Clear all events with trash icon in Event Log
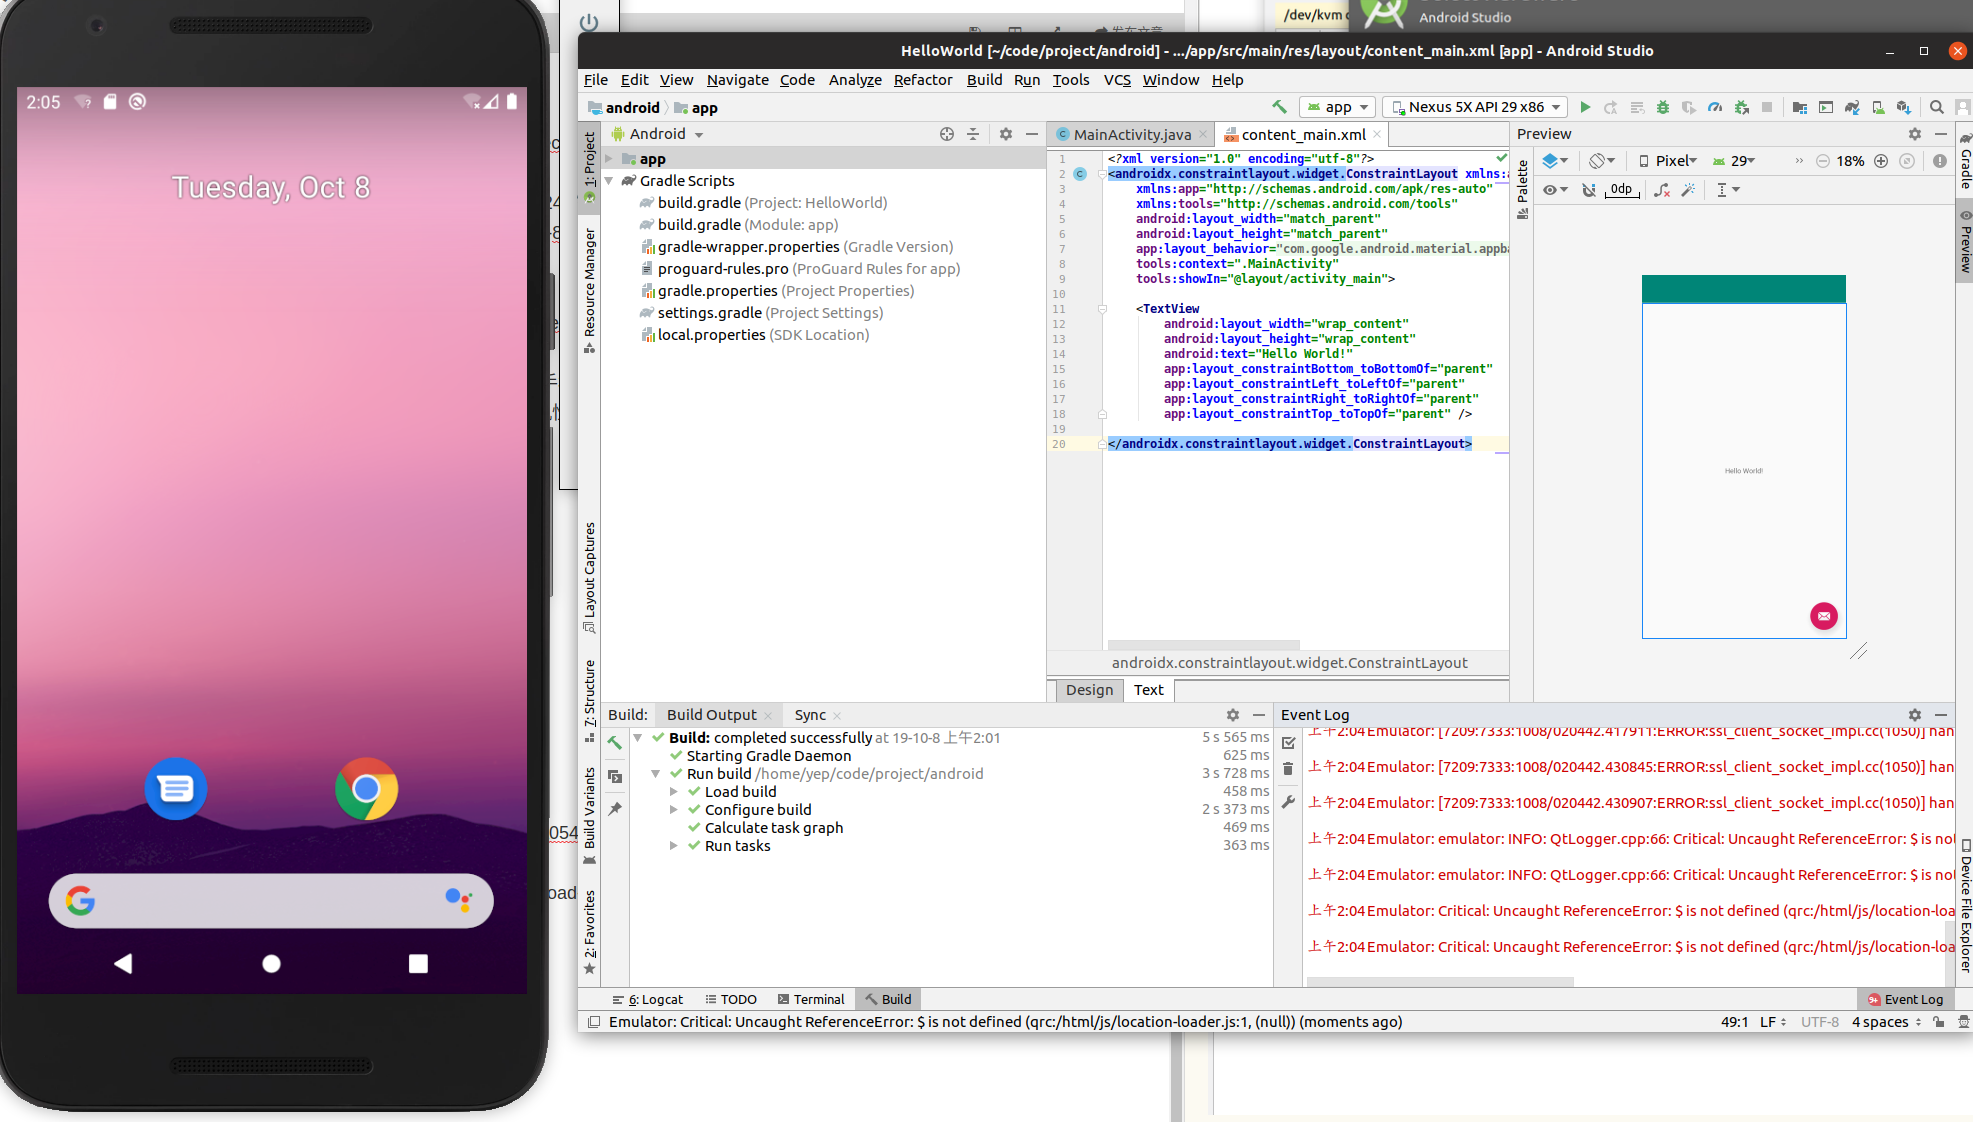The width and height of the screenshot is (1973, 1122). 1288,769
